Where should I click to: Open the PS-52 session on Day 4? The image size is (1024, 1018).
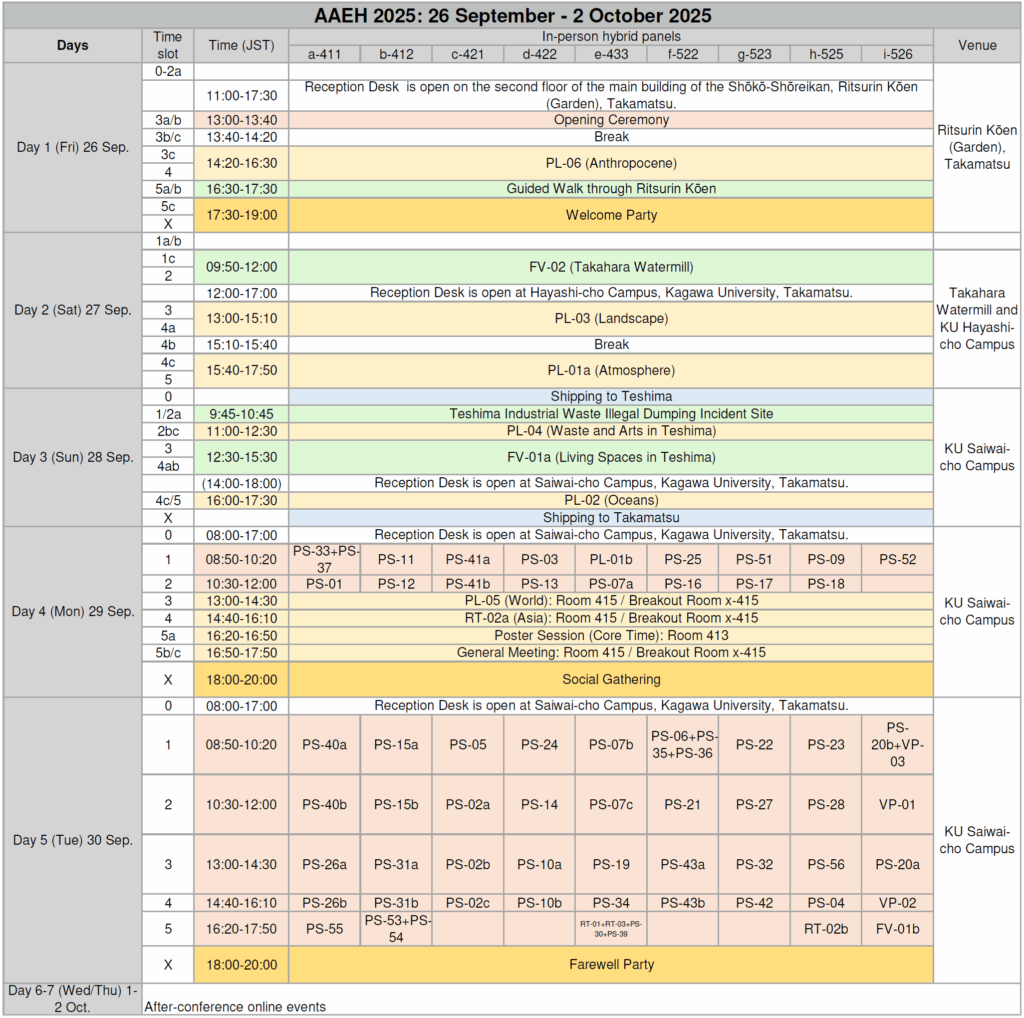[897, 559]
